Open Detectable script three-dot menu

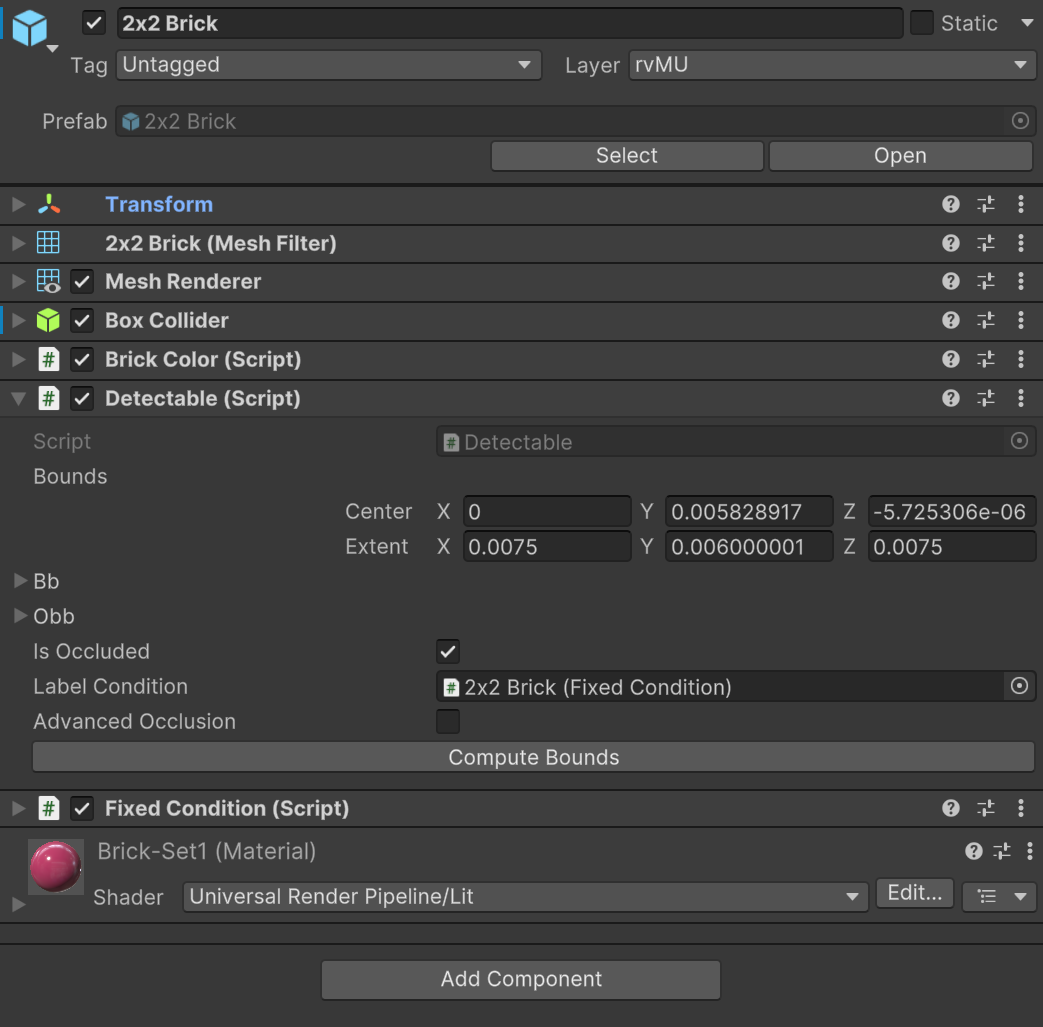[x=1020, y=399]
